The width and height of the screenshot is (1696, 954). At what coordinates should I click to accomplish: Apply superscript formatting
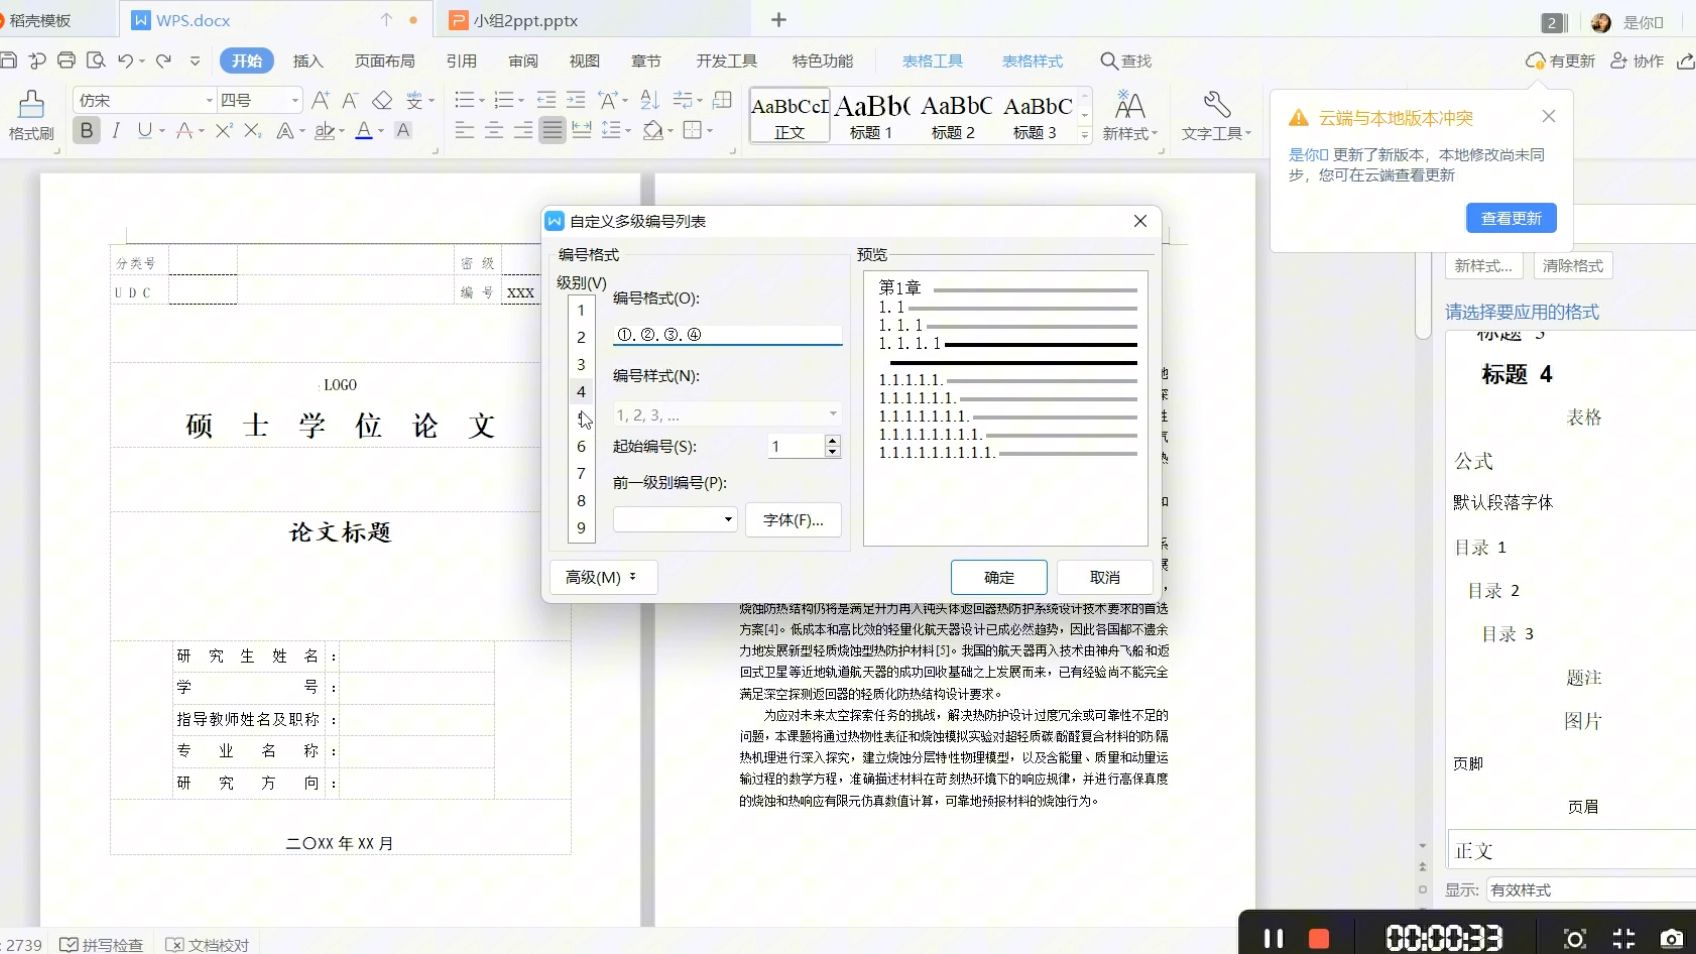coord(224,130)
